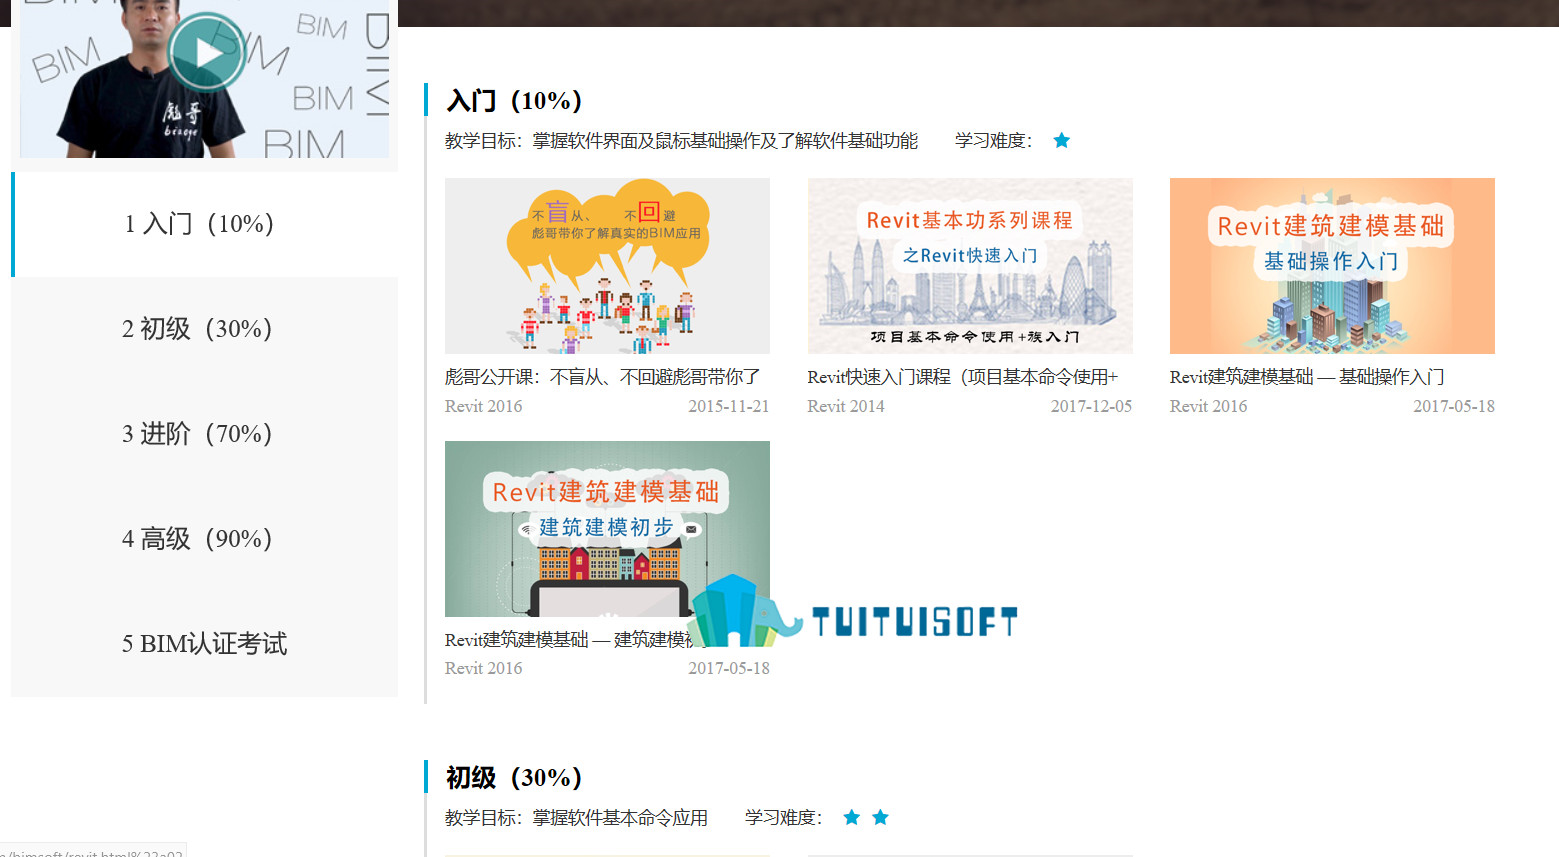The height and width of the screenshot is (857, 1559).
Task: Open the Revit快速入门 course thumbnail
Action: coord(970,266)
